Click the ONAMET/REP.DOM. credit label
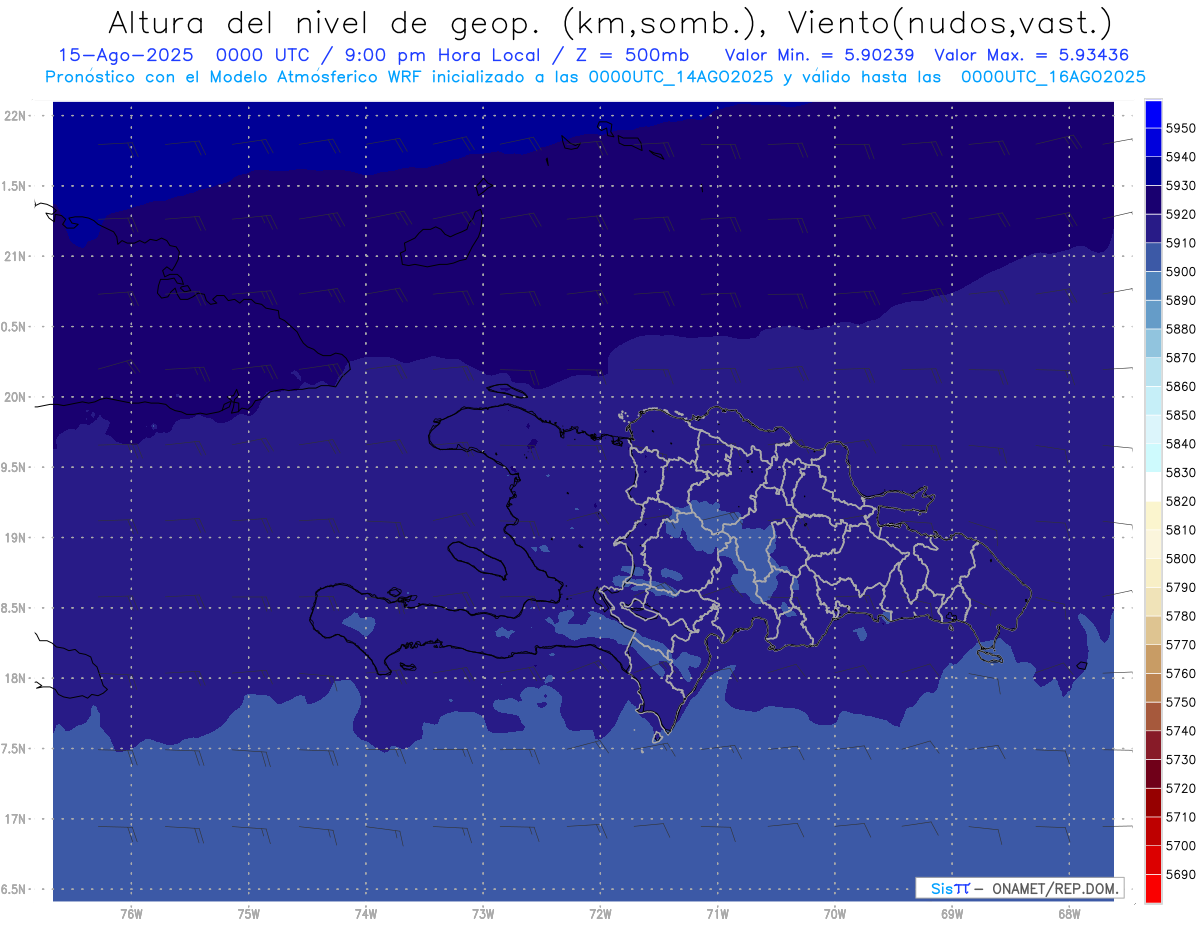1200x927 pixels. [1053, 888]
